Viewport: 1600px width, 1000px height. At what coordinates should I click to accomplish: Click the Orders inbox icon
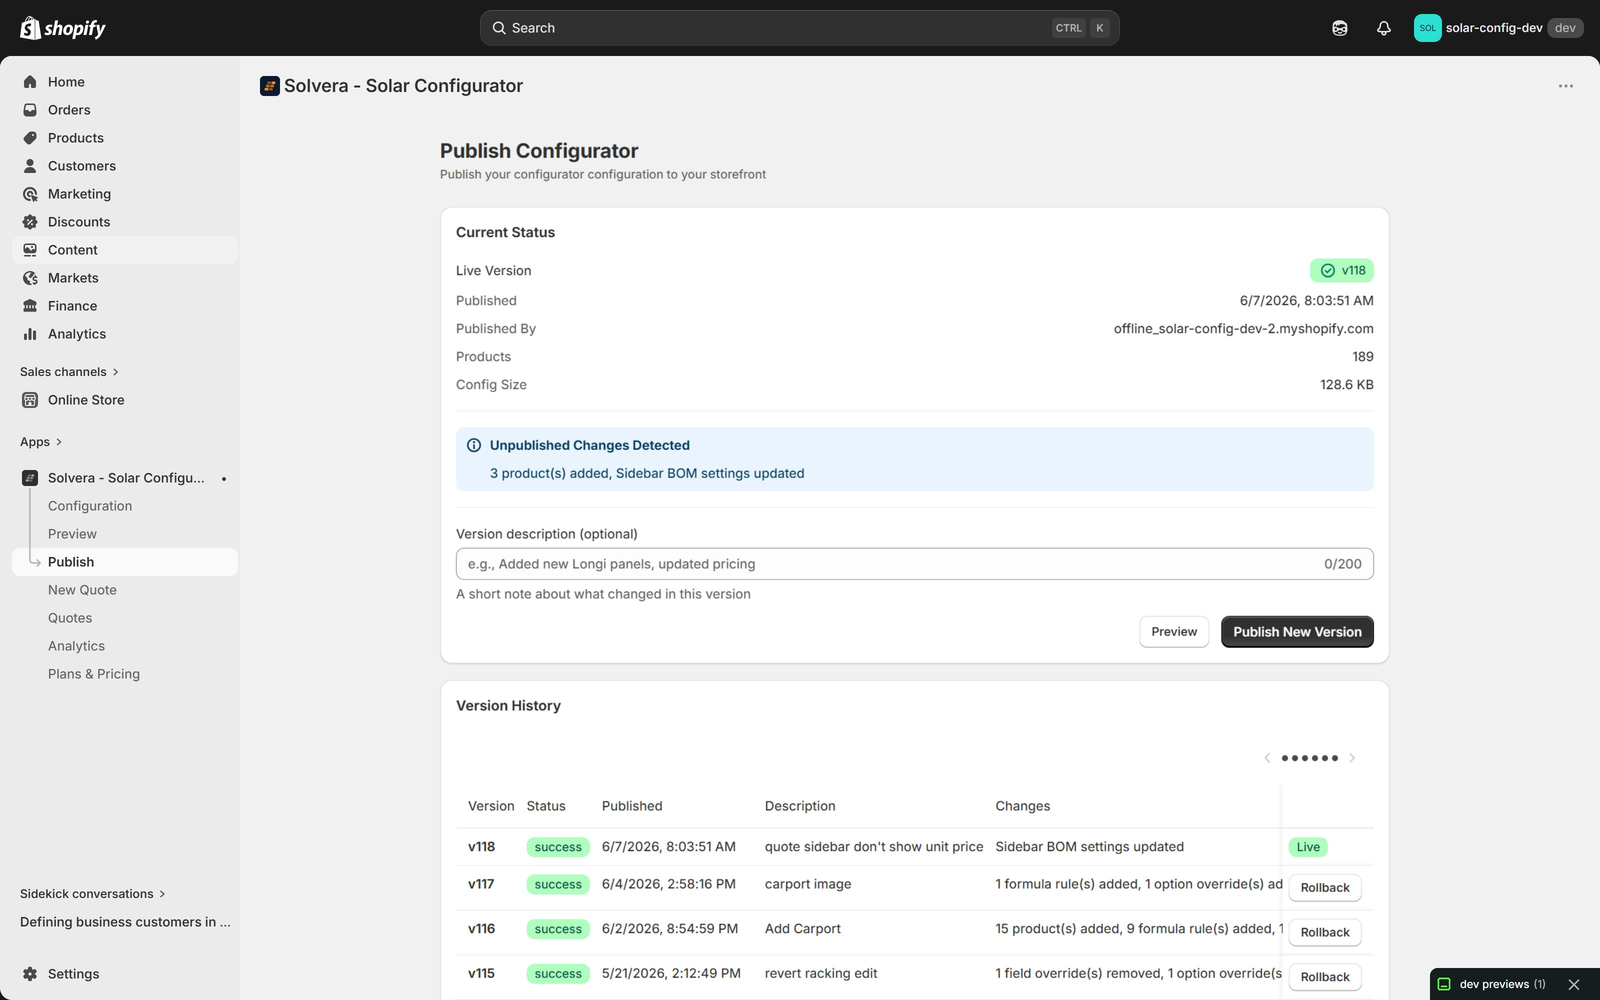pos(30,110)
